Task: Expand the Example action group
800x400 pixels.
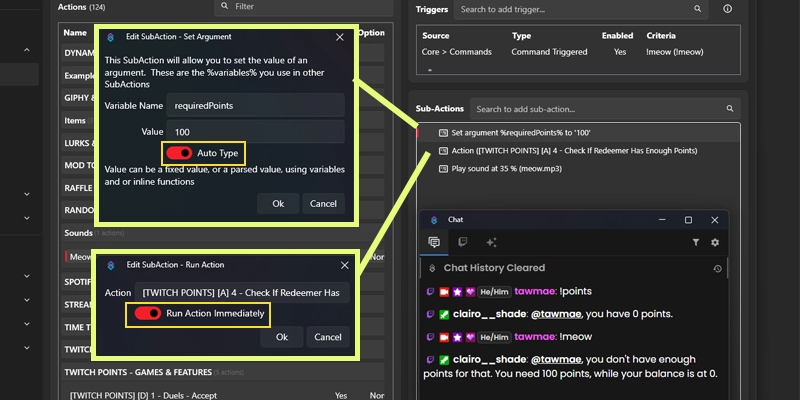Action: [x=80, y=76]
